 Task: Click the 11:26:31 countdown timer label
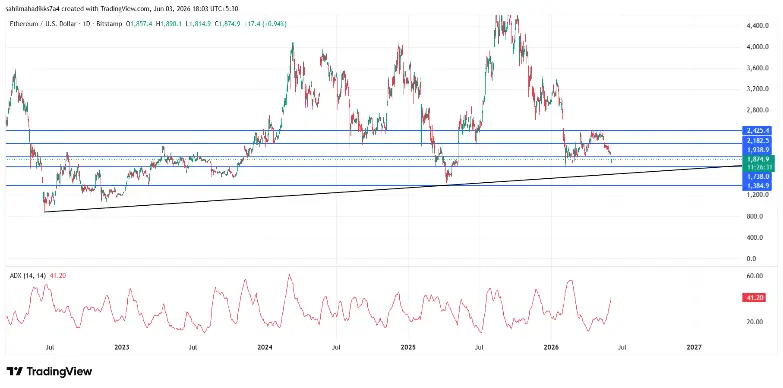pyautogui.click(x=759, y=167)
